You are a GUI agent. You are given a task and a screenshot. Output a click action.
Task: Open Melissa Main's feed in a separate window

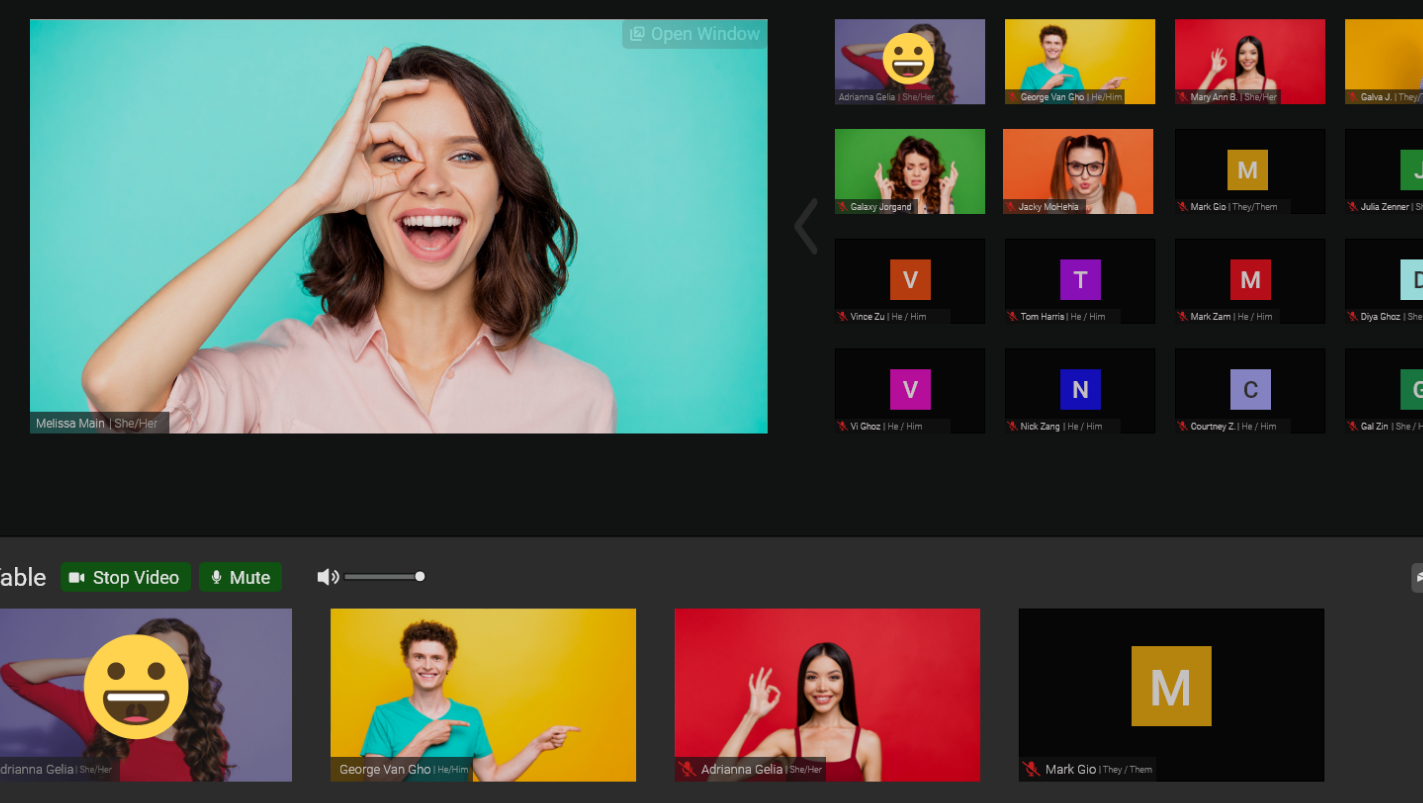pyautogui.click(x=694, y=33)
